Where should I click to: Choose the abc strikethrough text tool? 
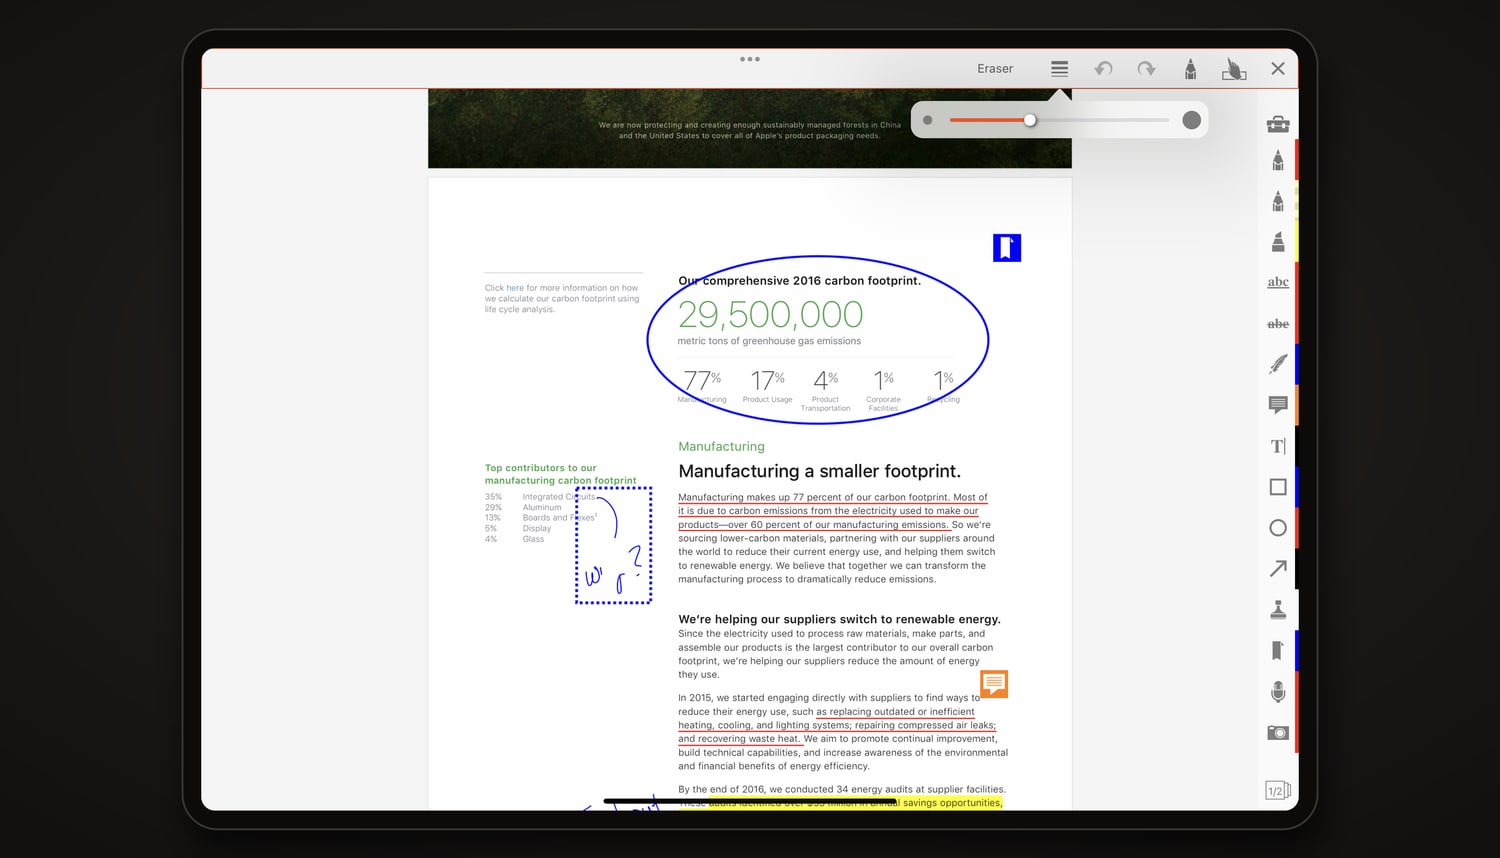click(1278, 324)
